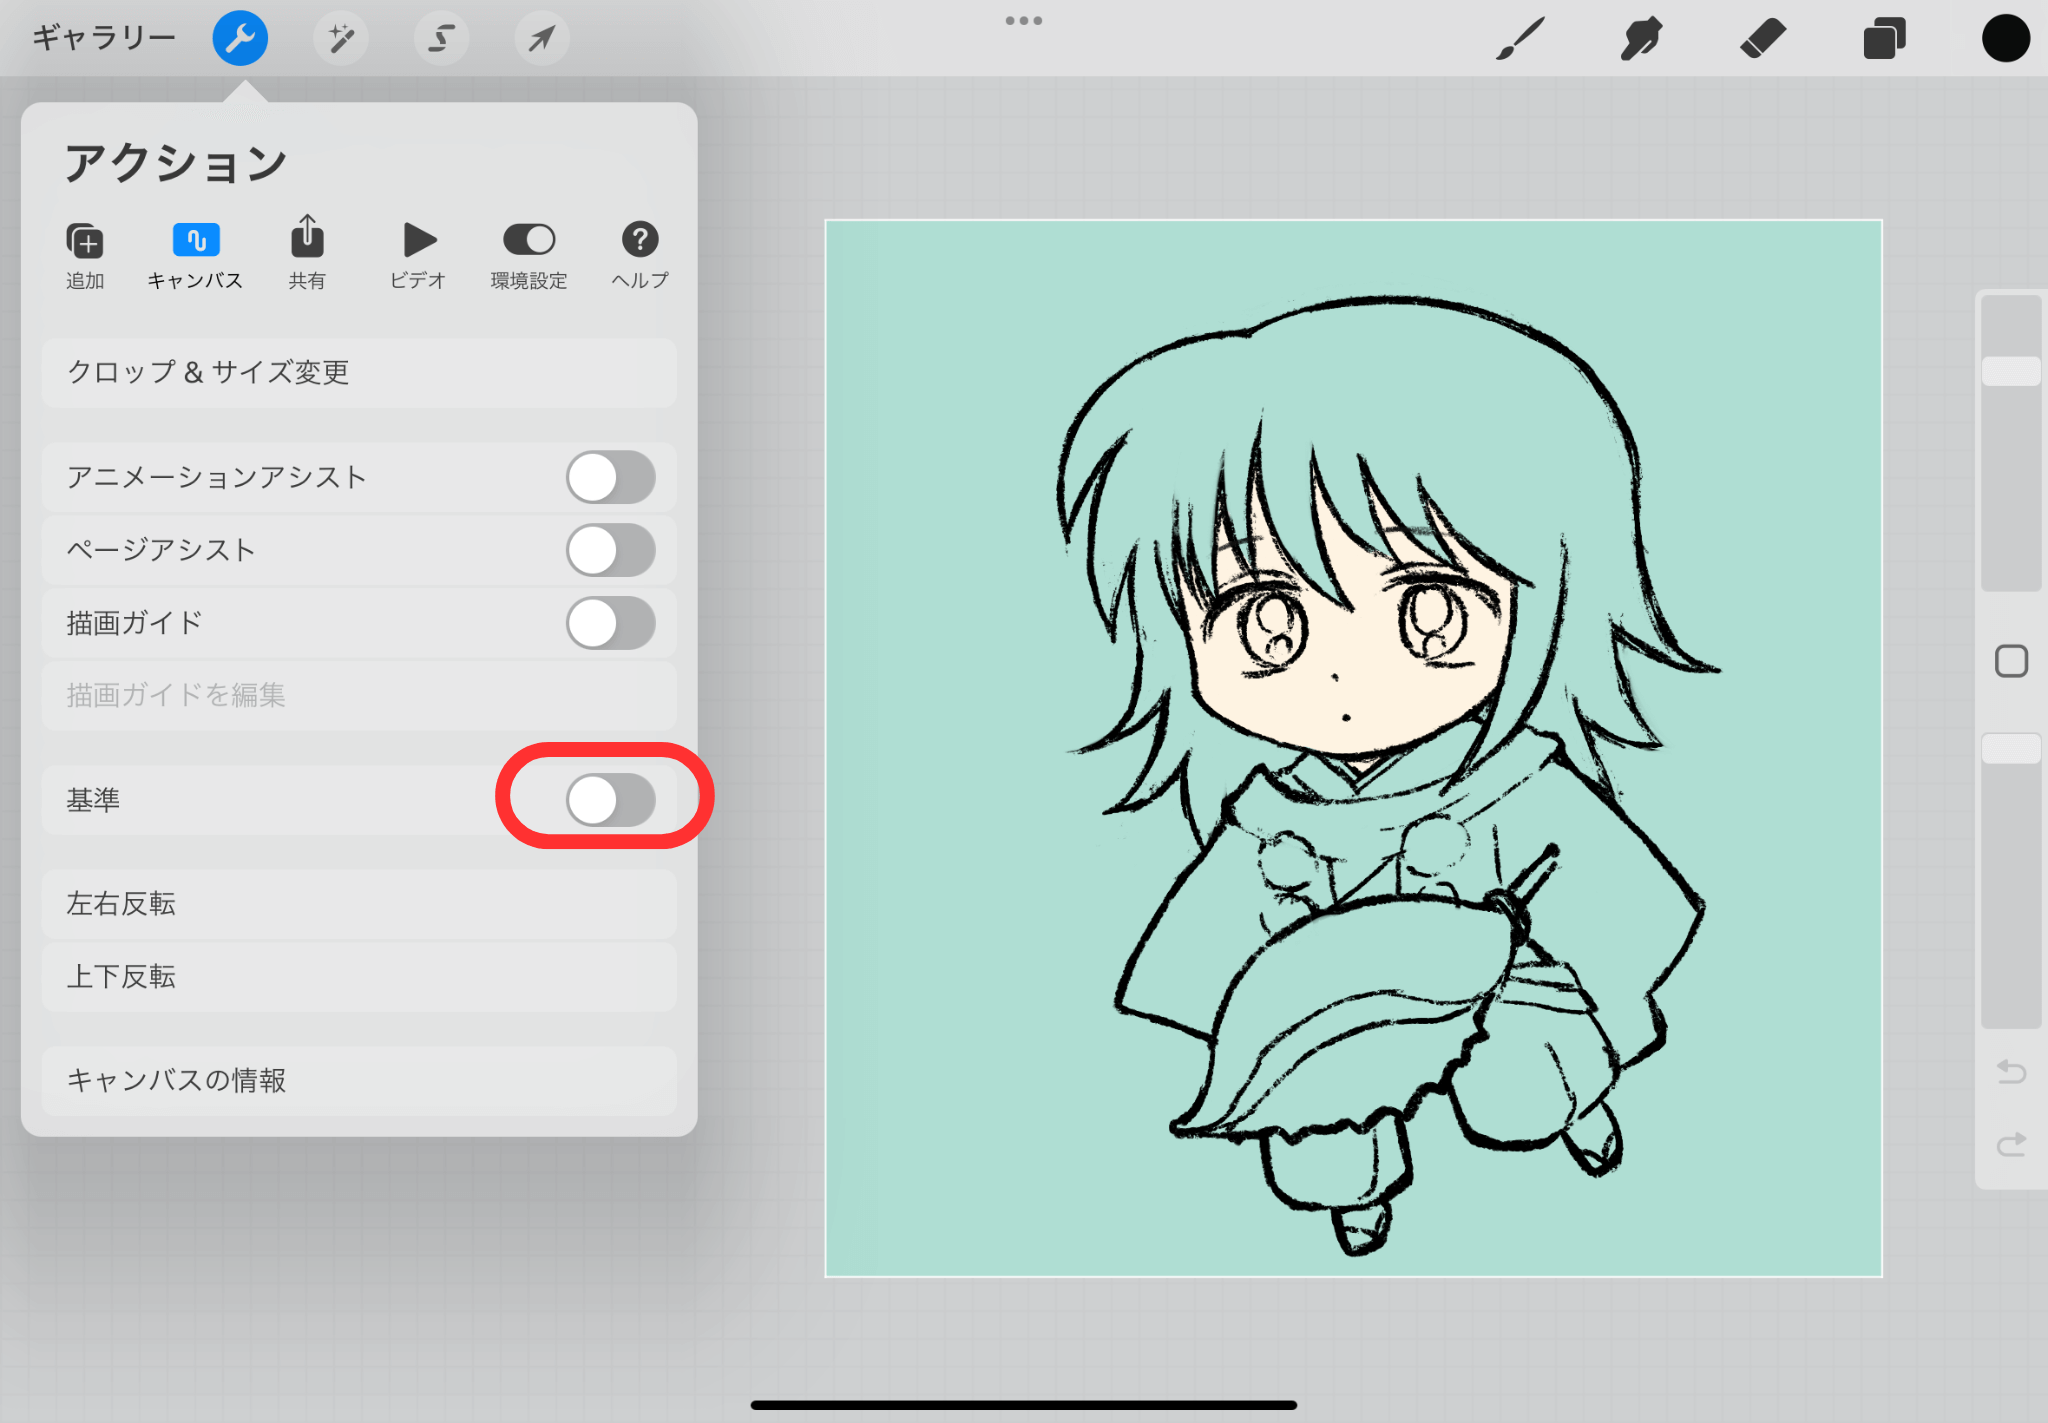The width and height of the screenshot is (2048, 1423).
Task: Toggle アニメーションアシスト switch
Action: [x=610, y=478]
